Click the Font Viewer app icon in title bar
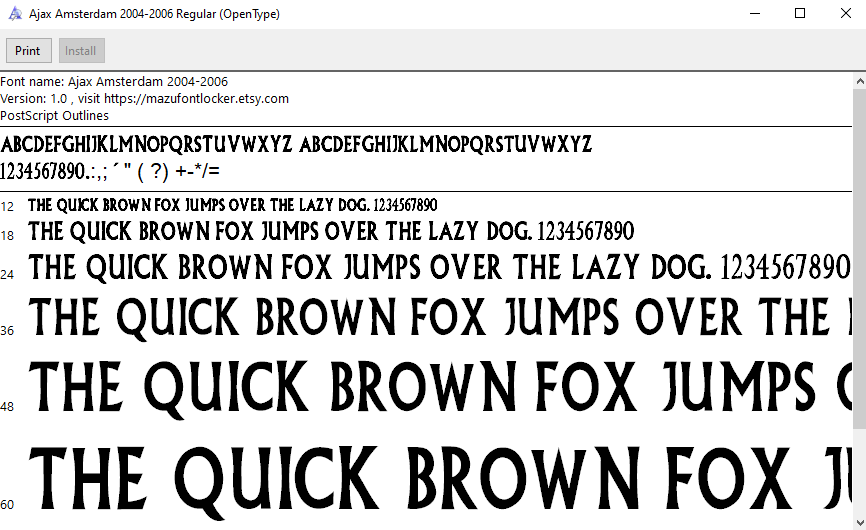Image resolution: width=866 pixels, height=530 pixels. [14, 14]
